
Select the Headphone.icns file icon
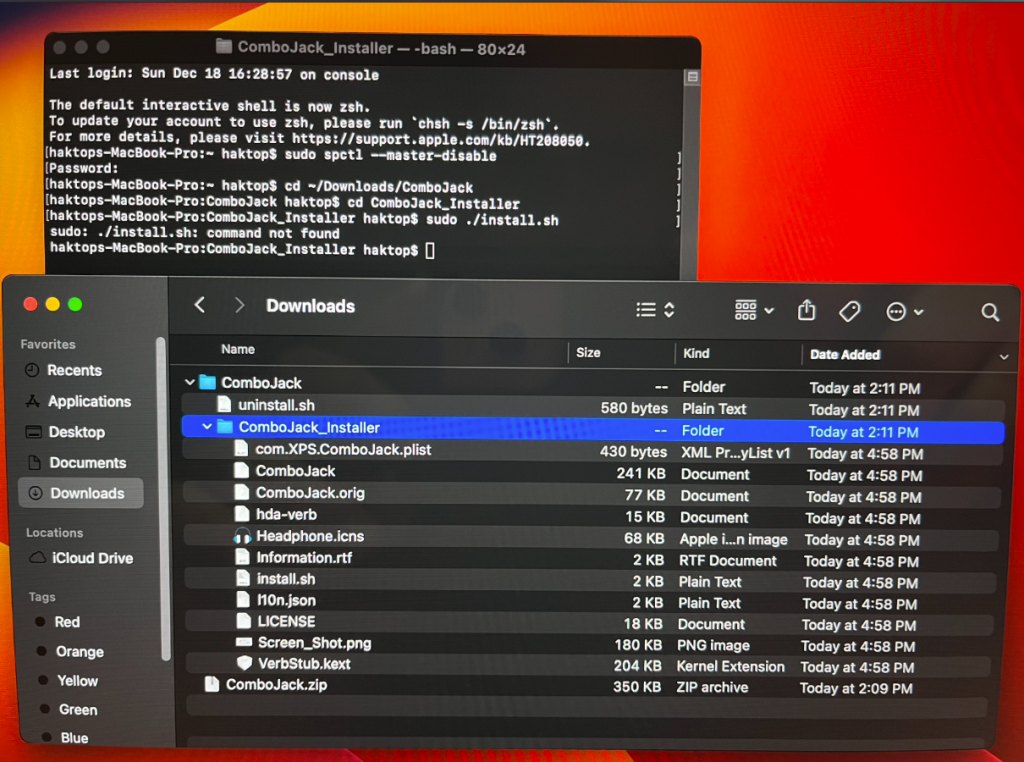pos(242,536)
